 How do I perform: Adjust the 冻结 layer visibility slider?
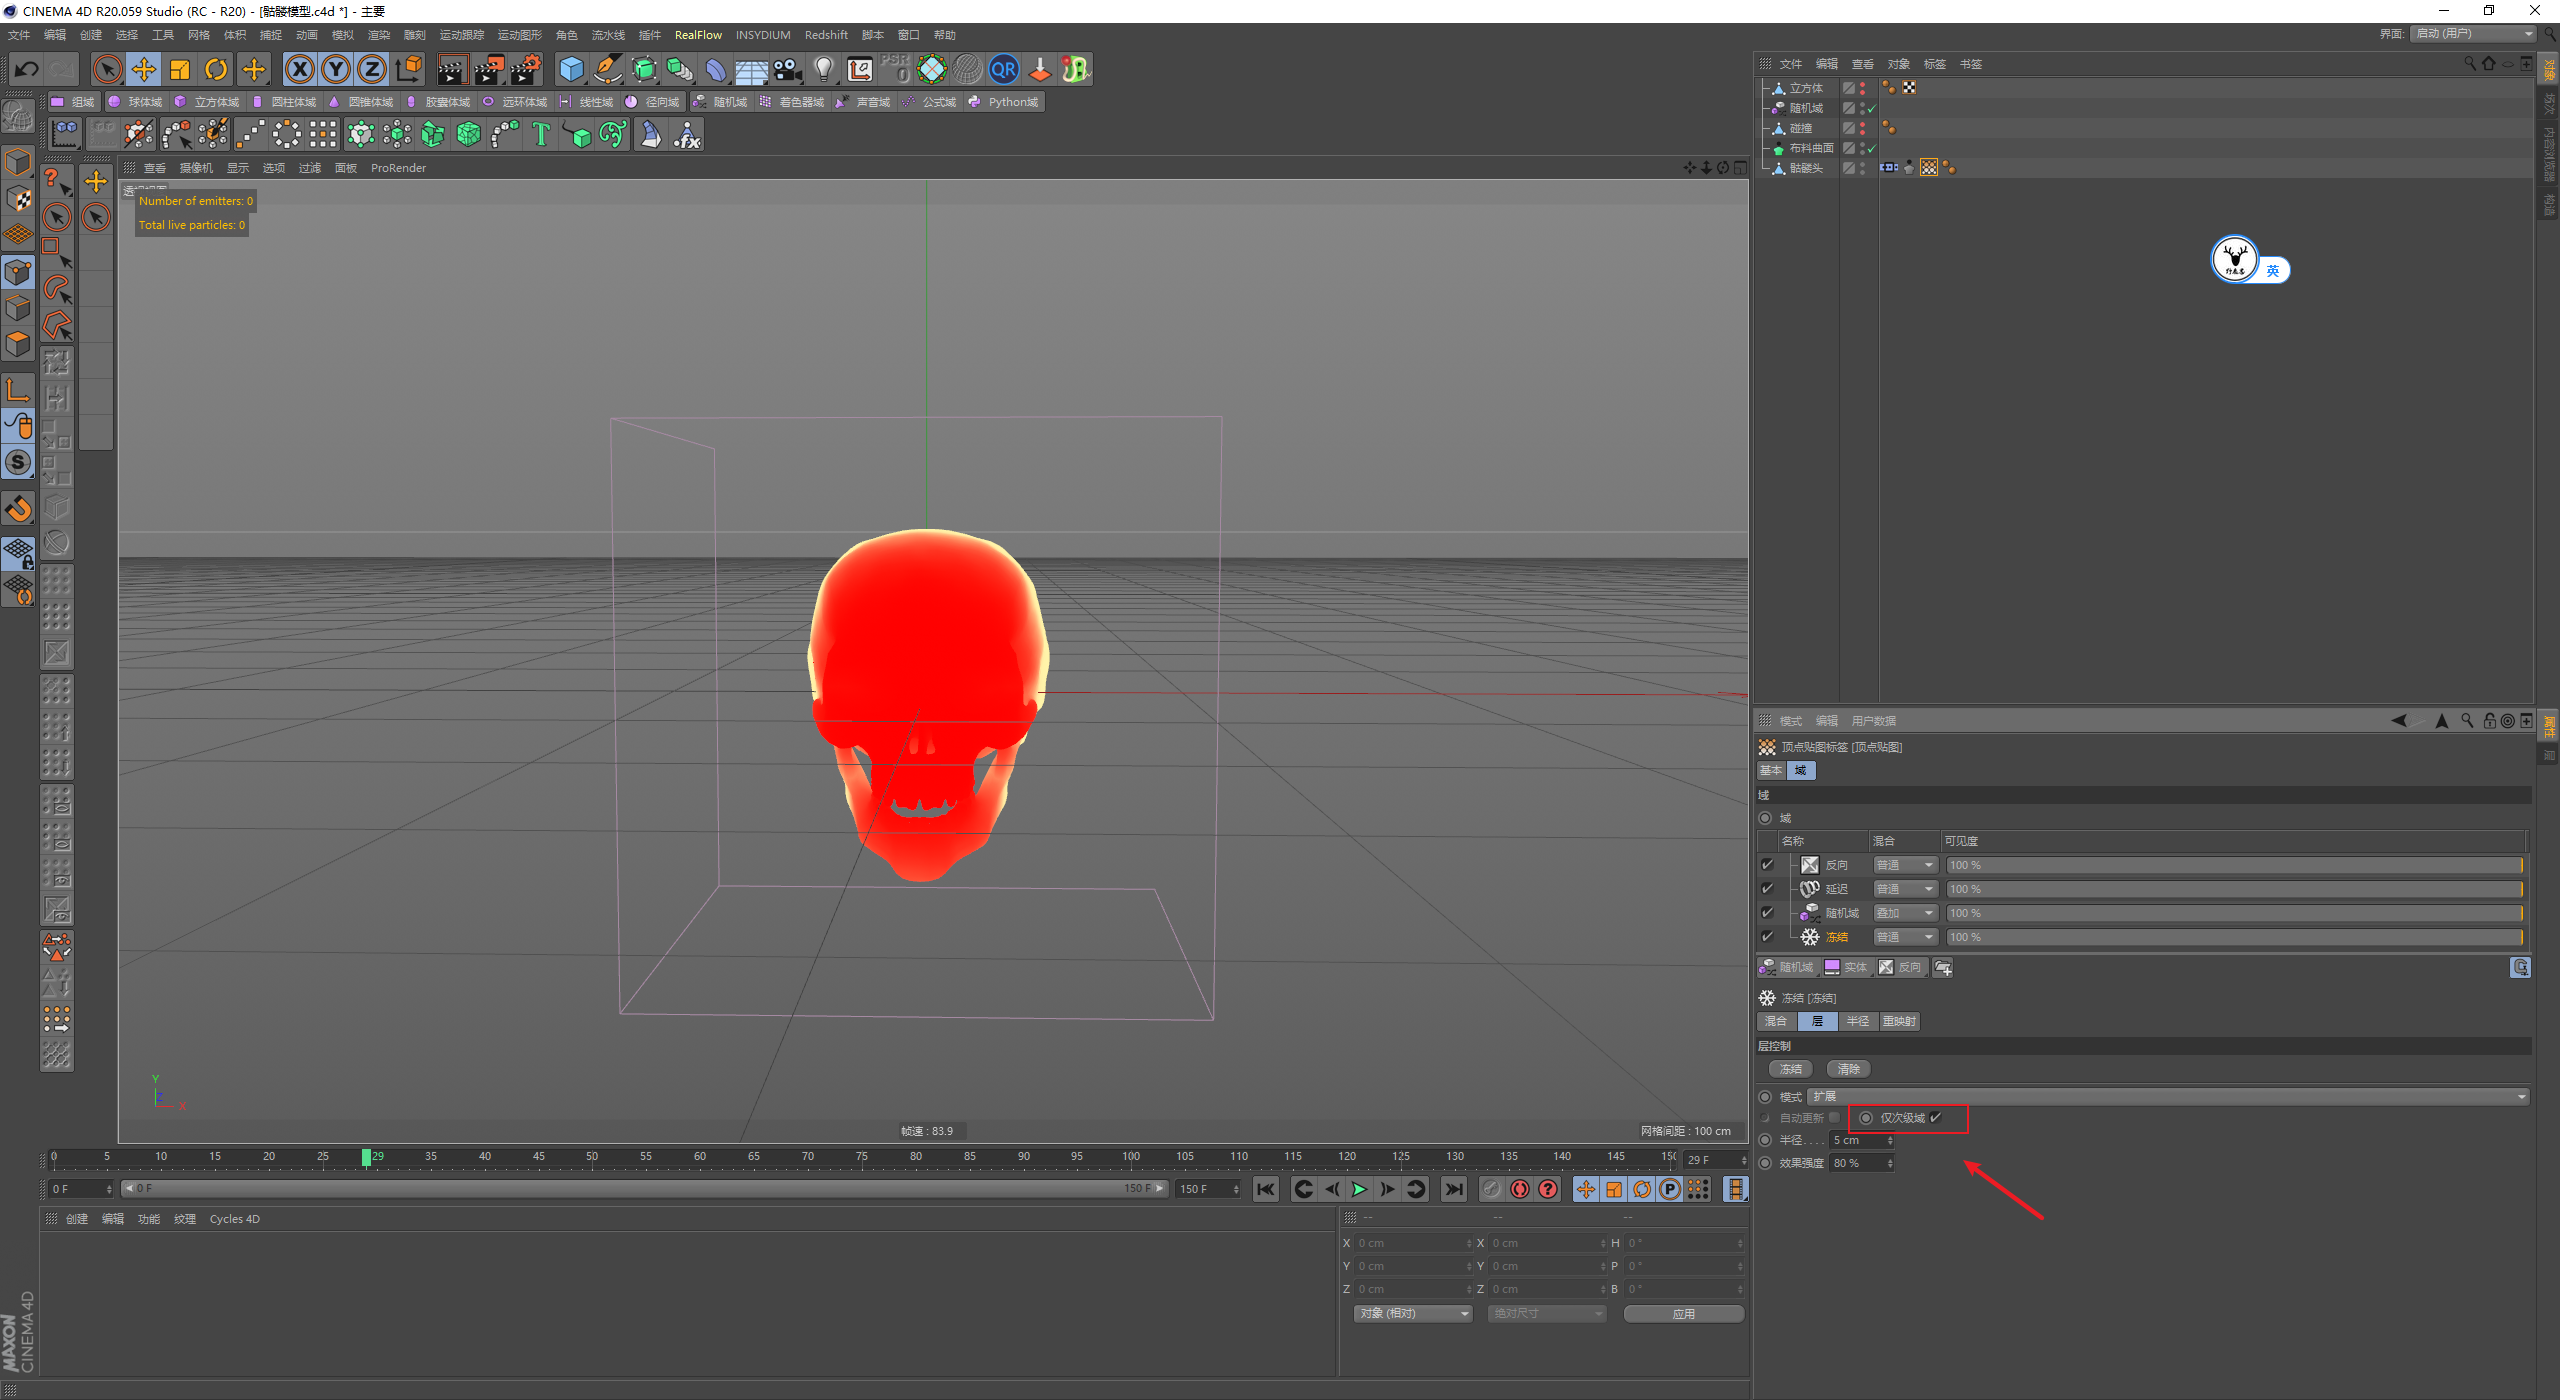(2233, 937)
